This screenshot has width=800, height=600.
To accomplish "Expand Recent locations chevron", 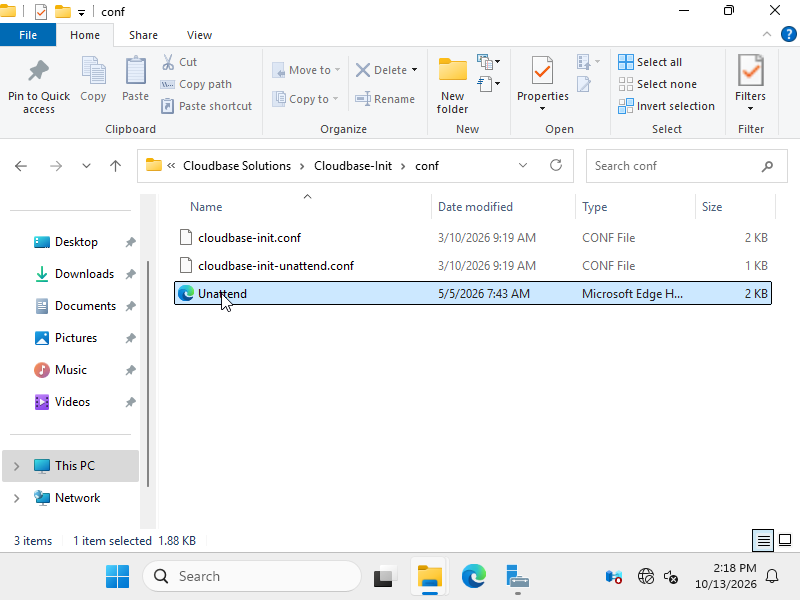I will [x=86, y=166].
